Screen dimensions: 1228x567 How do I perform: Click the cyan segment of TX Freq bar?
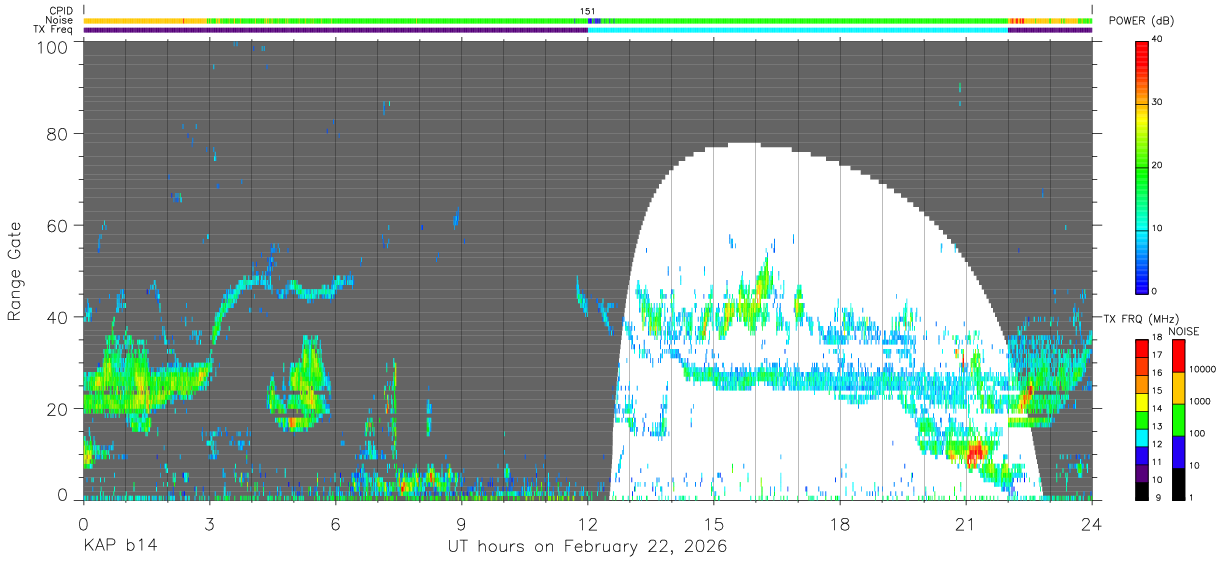798,30
